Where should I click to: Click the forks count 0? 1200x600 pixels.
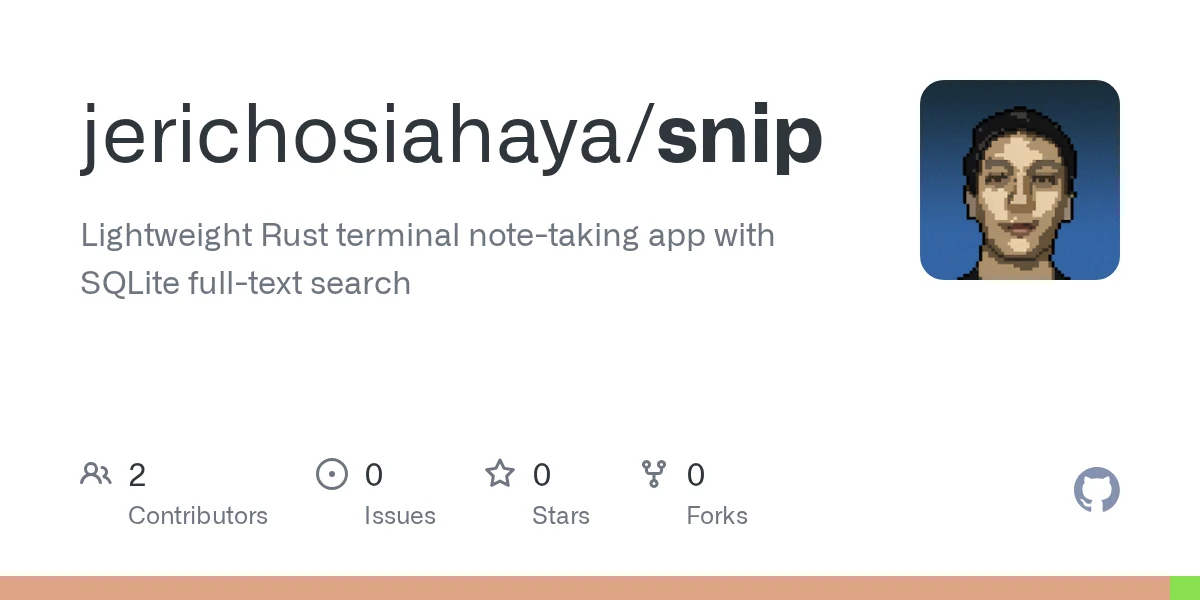696,475
